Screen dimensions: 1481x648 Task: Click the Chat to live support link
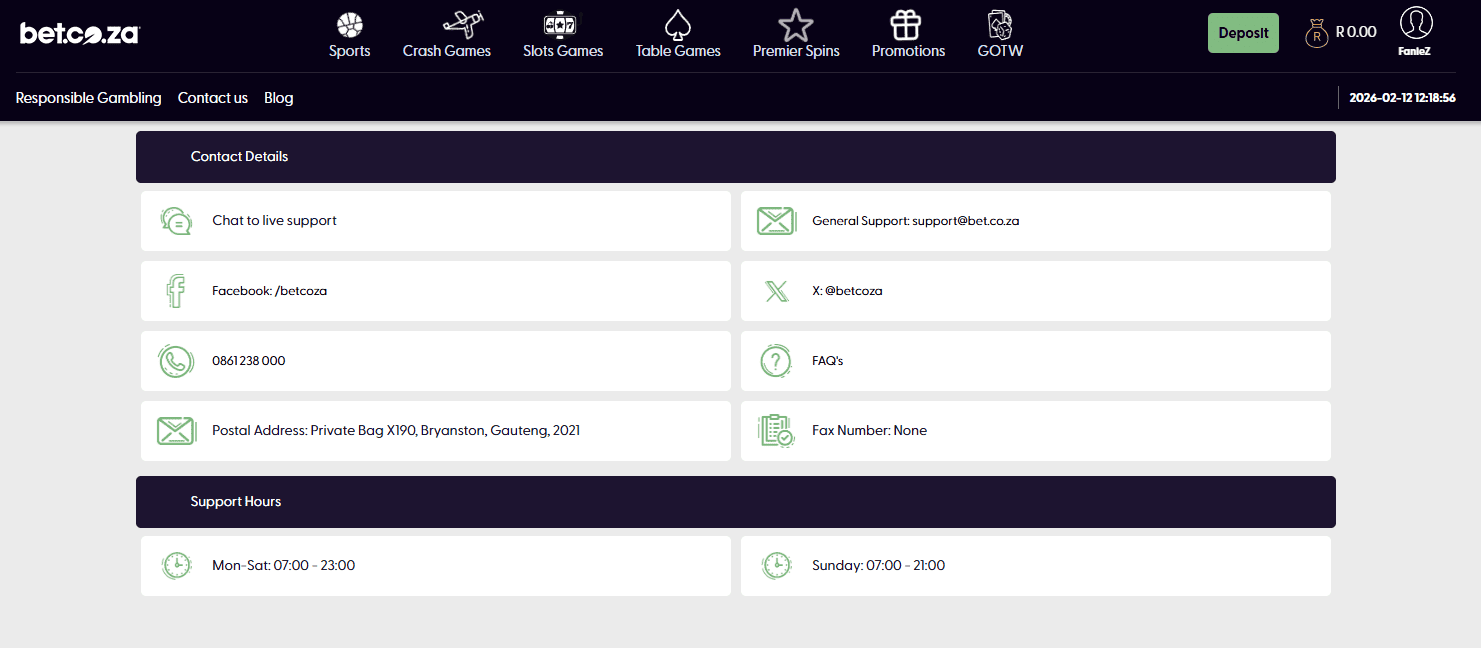tap(274, 221)
